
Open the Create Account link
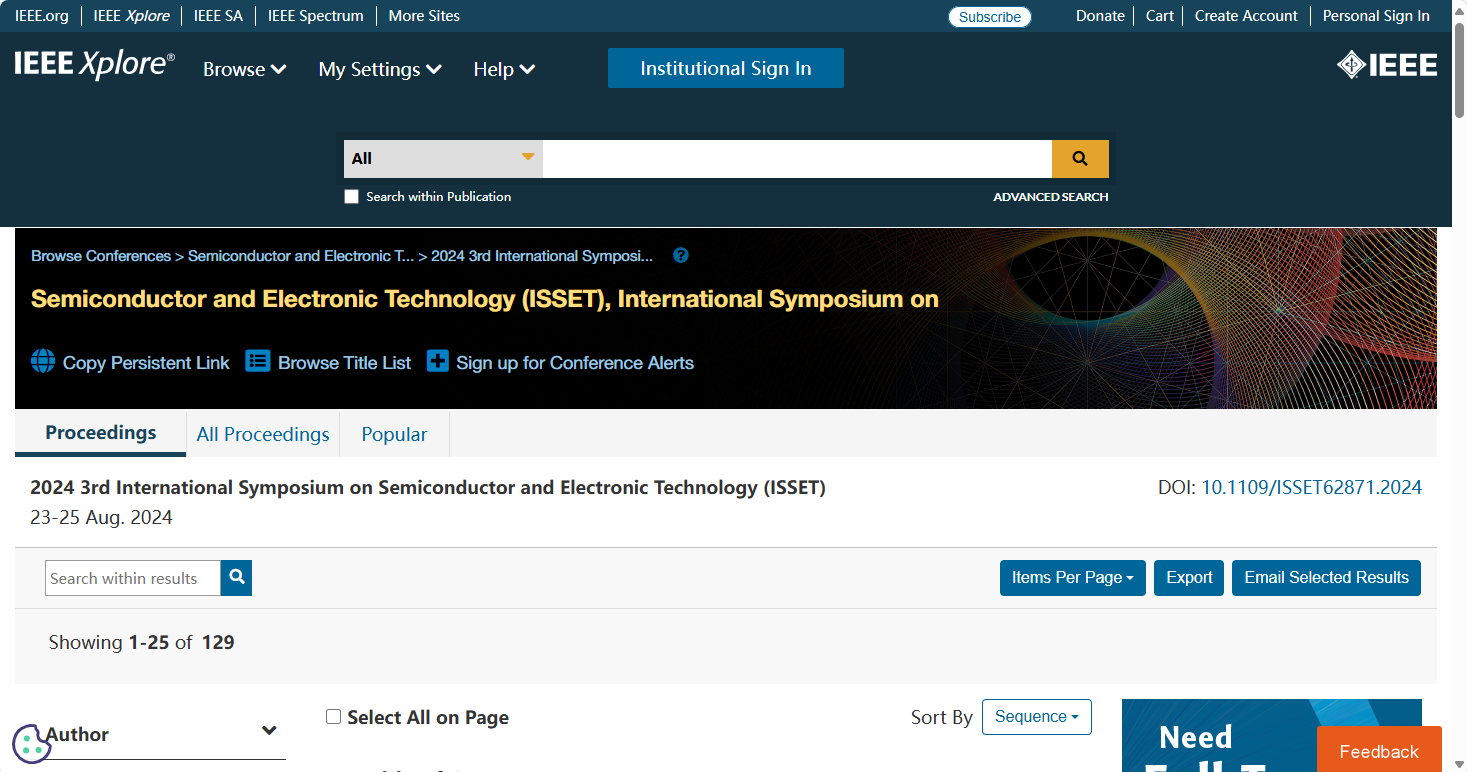(x=1246, y=16)
